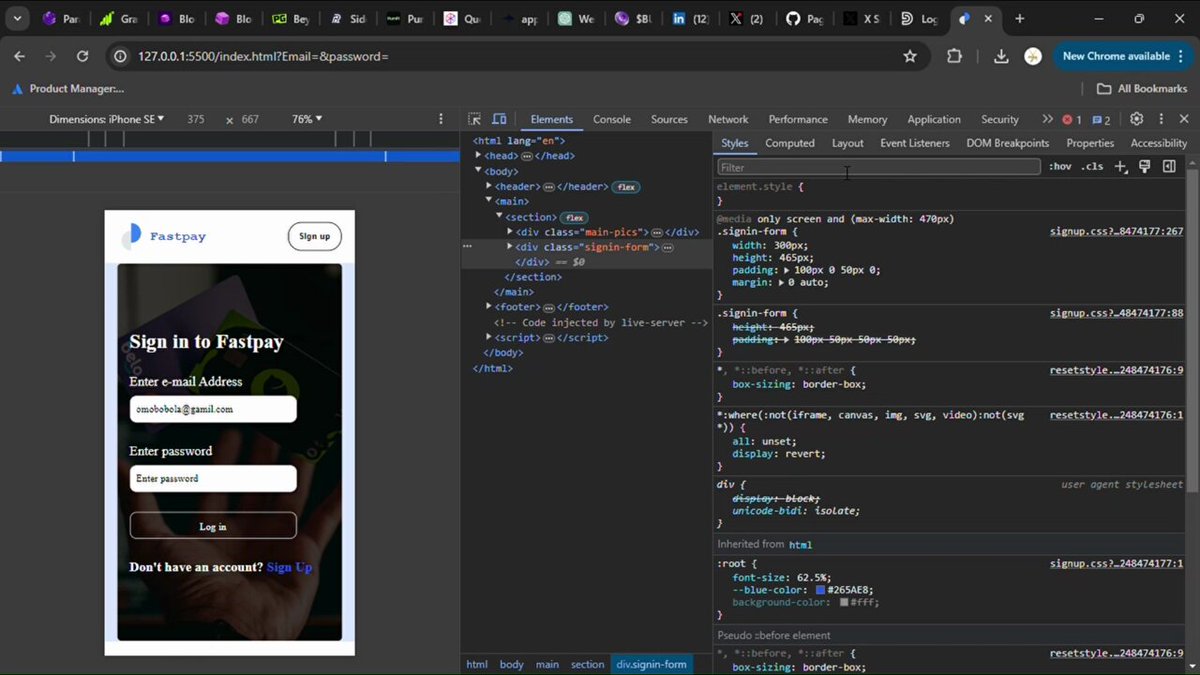1200x675 pixels.
Task: Expand the head element node
Action: click(x=479, y=156)
